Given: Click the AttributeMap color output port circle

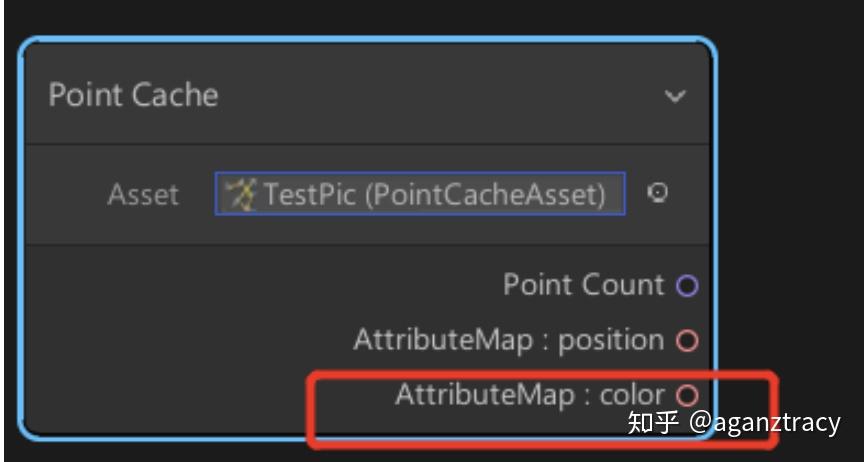Looking at the screenshot, I should (687, 395).
